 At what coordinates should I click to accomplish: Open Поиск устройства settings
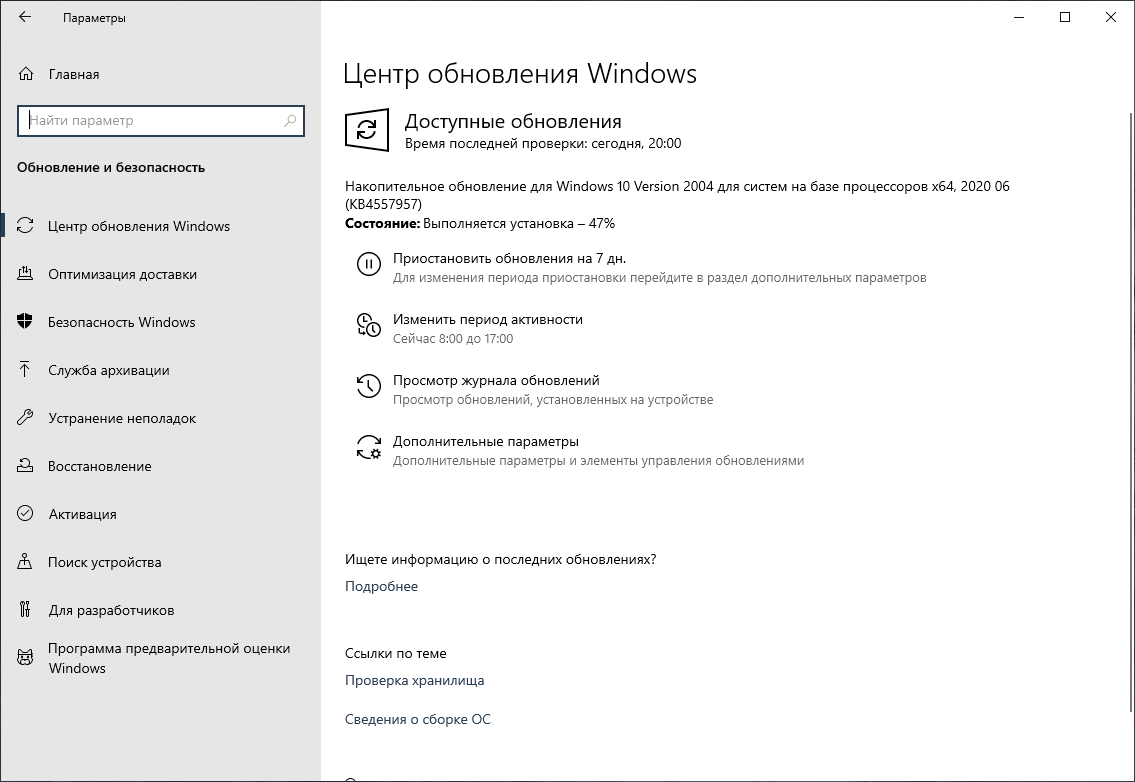click(105, 562)
